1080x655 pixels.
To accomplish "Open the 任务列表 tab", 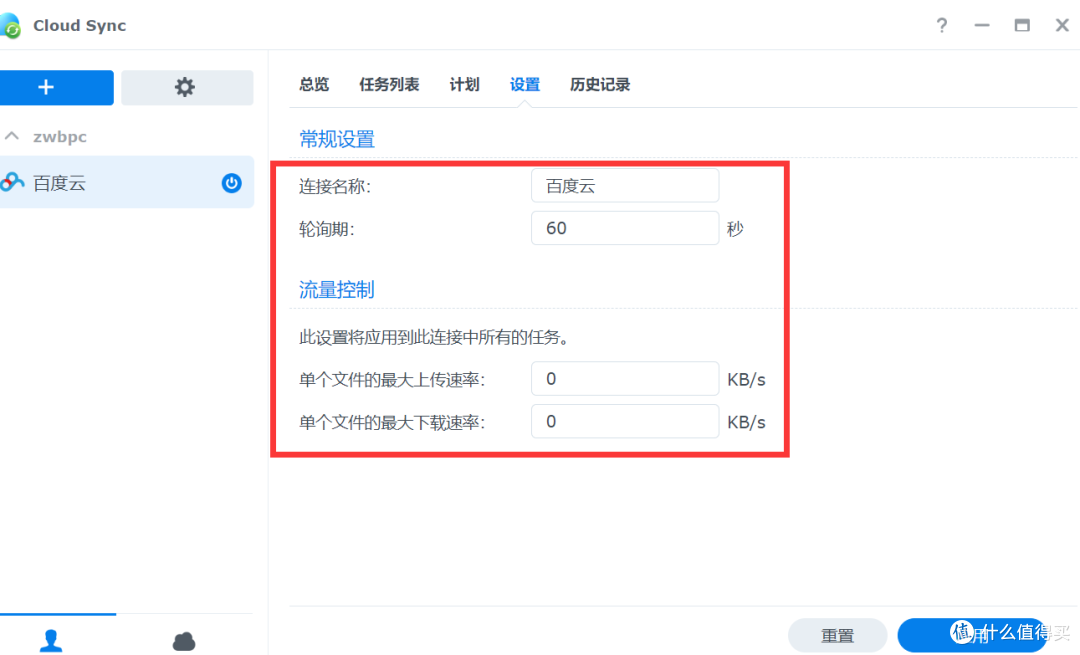I will [389, 85].
